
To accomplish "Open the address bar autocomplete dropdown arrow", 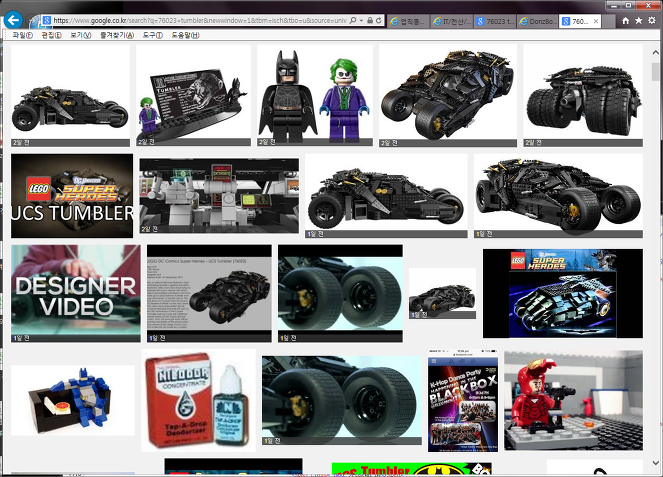I will (361, 20).
